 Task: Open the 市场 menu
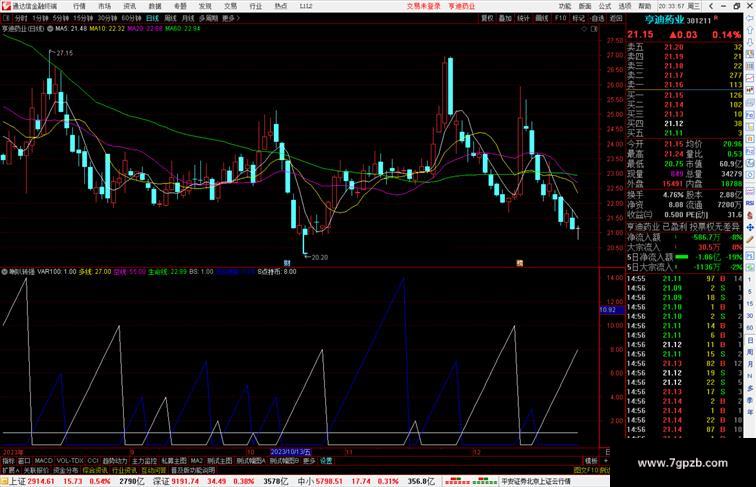click(104, 6)
